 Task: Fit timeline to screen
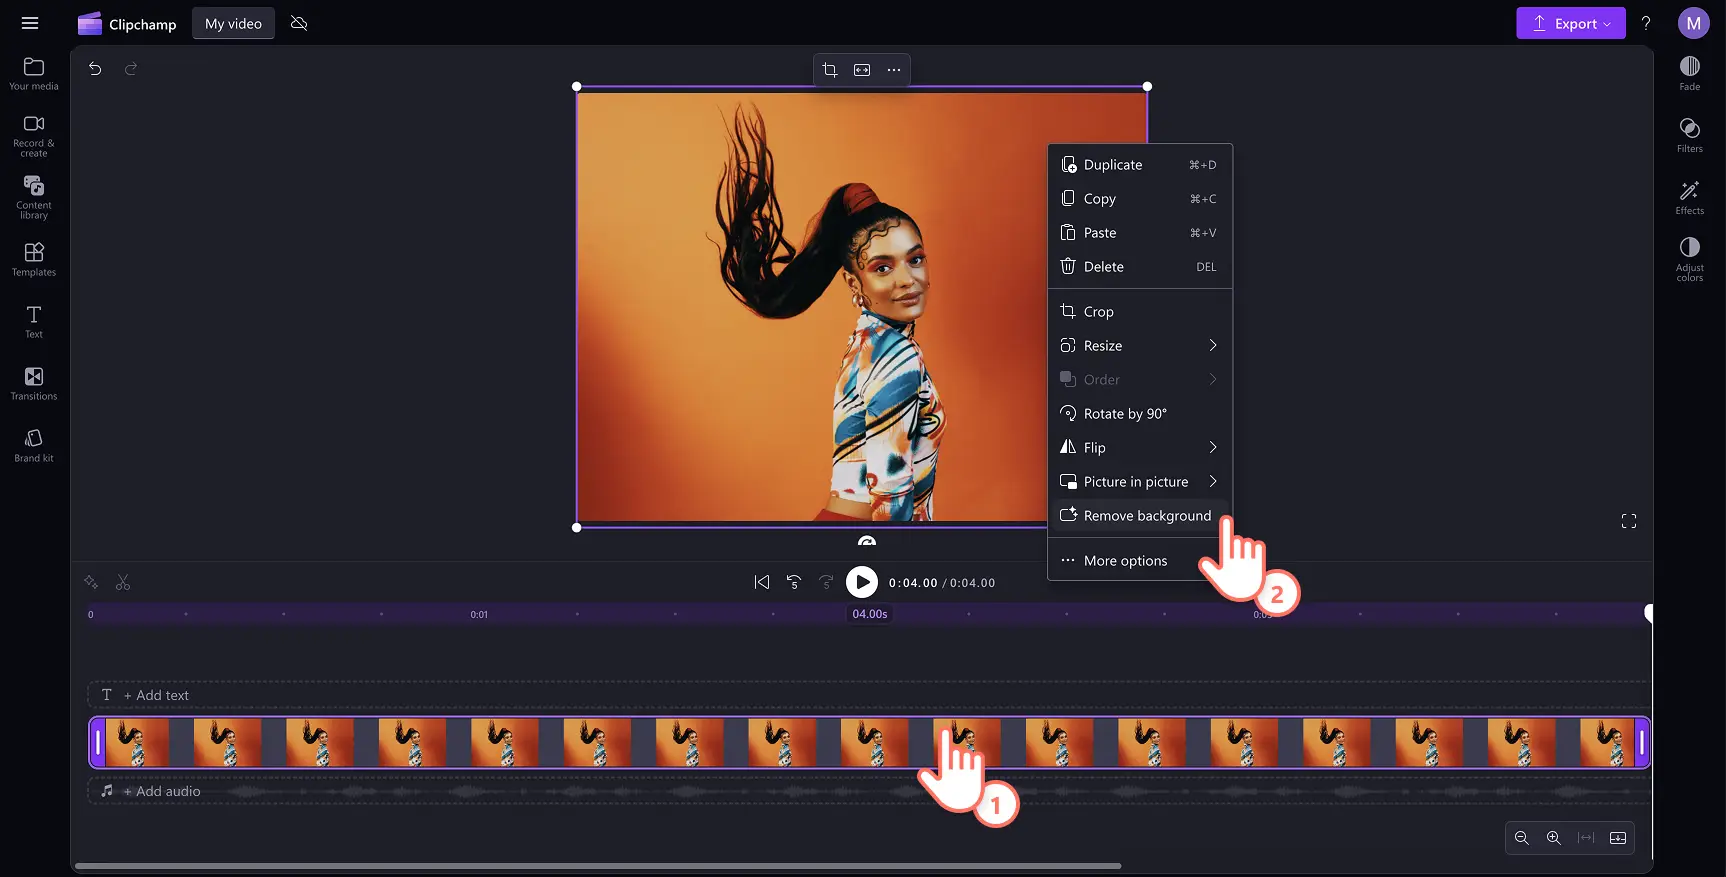(x=1586, y=838)
